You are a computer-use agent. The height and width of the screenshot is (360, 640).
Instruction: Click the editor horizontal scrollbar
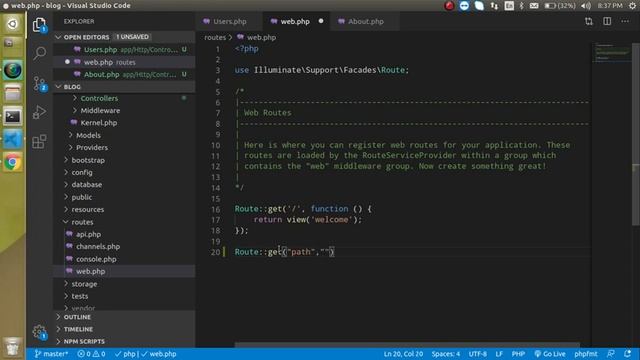[407, 345]
